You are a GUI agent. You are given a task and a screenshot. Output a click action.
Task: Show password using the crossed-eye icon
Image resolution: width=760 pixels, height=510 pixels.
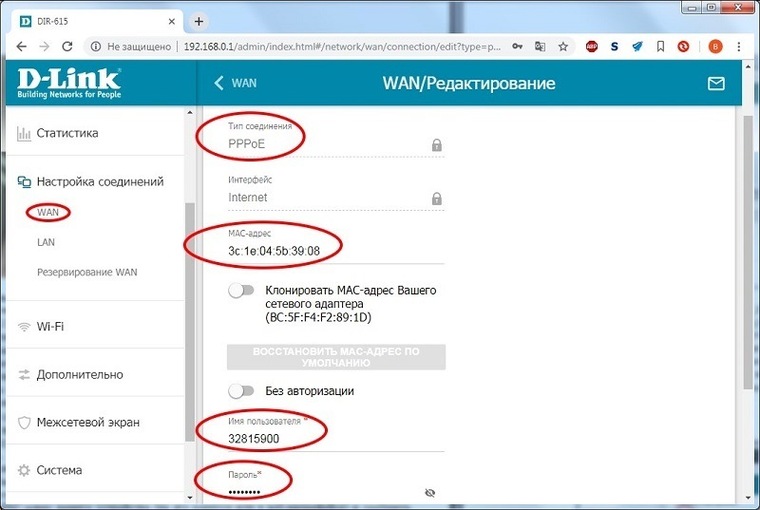coord(431,493)
